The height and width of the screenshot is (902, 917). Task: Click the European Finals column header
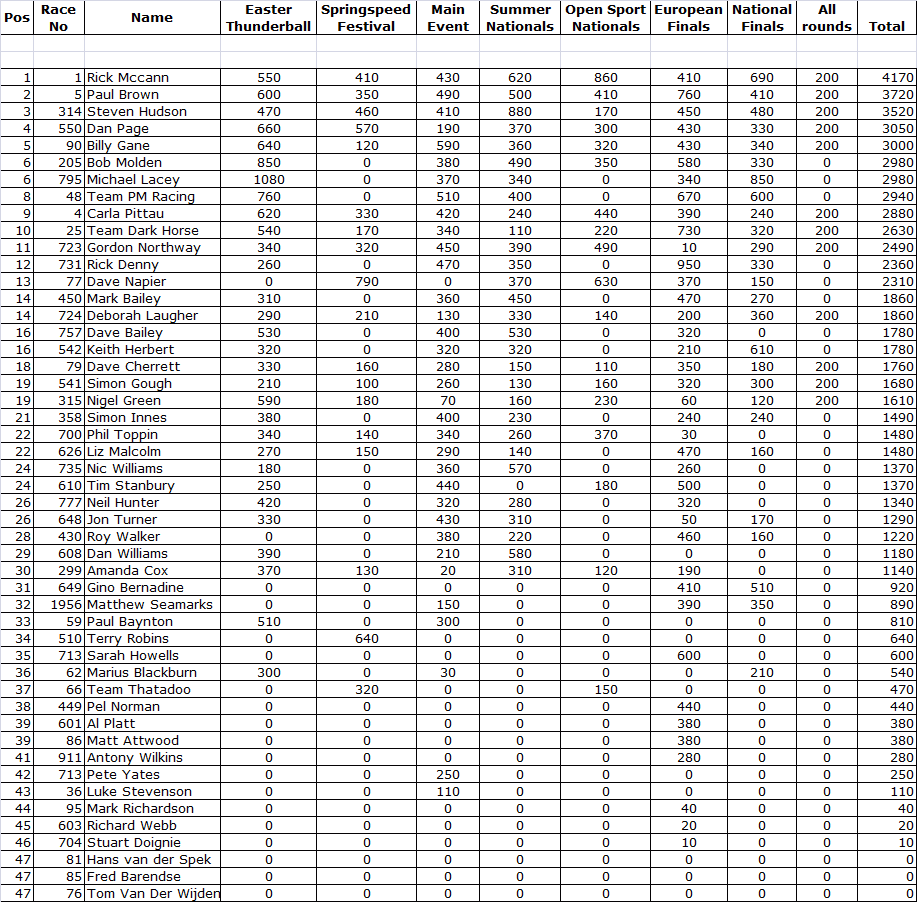[688, 18]
